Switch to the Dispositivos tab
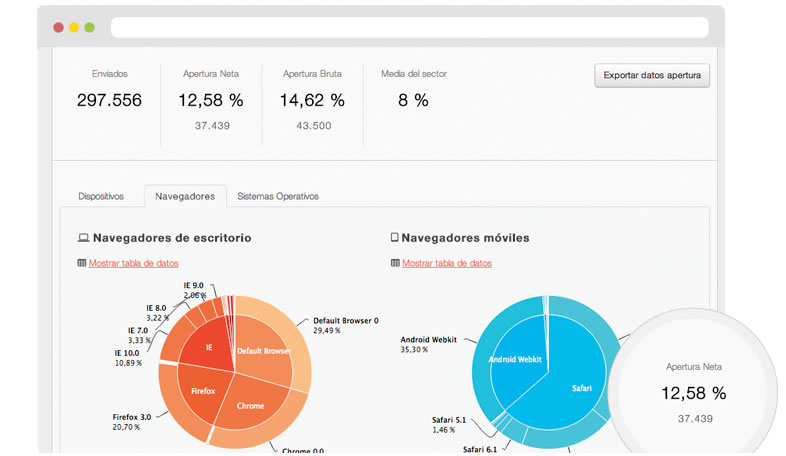Screen dimensions: 786x456 (101, 196)
